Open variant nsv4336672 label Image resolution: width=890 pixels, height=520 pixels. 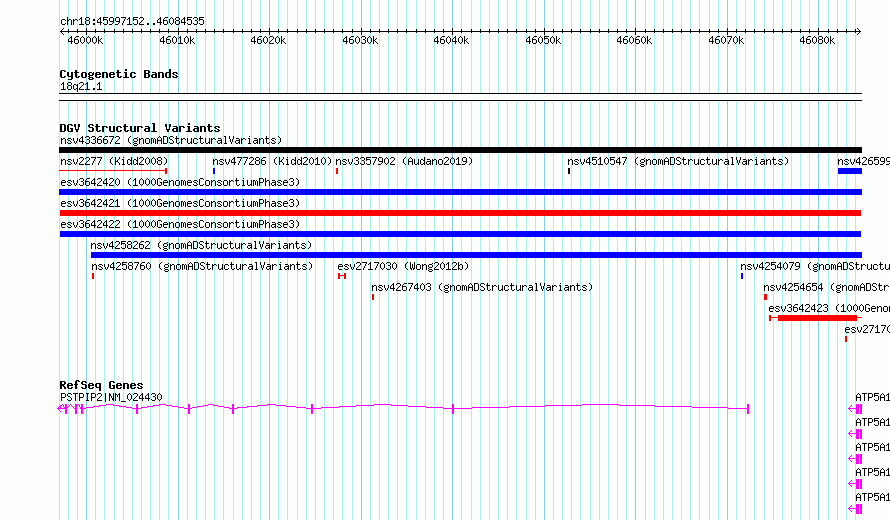click(171, 140)
